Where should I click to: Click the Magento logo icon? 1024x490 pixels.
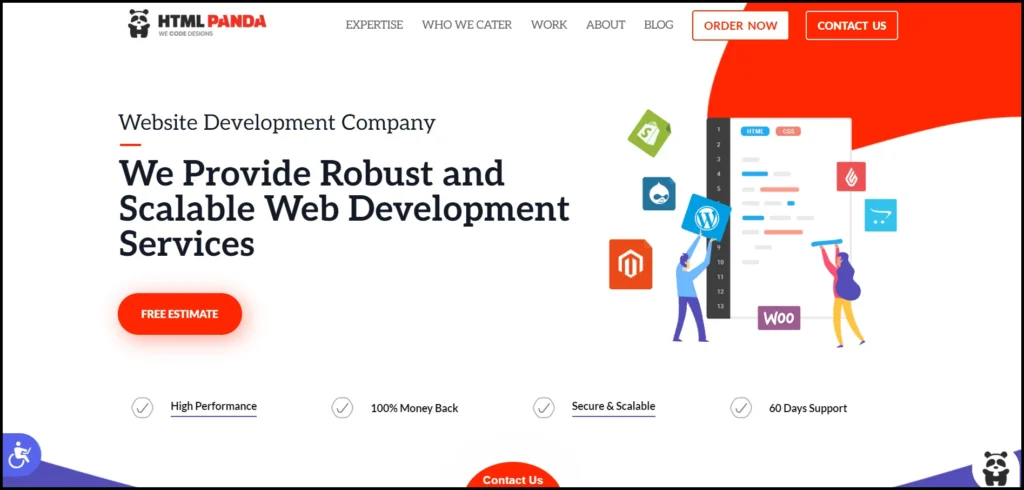(x=630, y=264)
